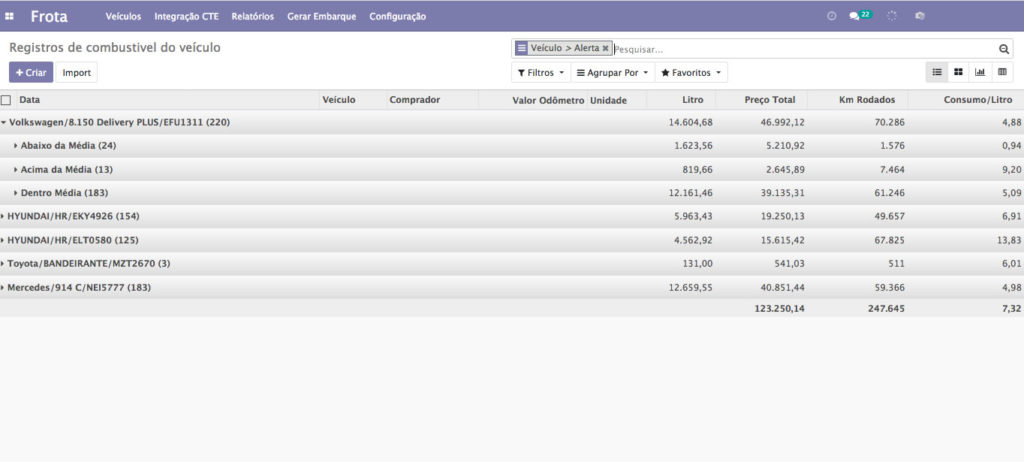Viewport: 1024px width, 462px height.
Task: Focus the Pesquisar search field
Action: click(803, 49)
